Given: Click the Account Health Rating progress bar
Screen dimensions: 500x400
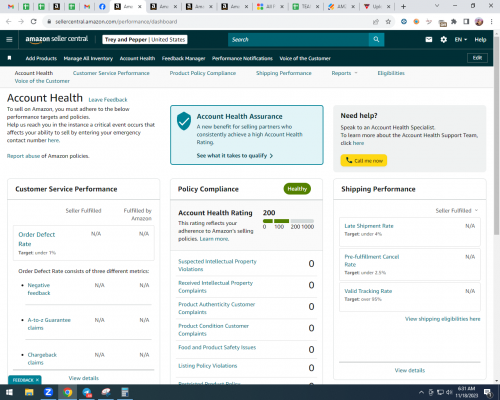Looking at the screenshot, I should [x=288, y=221].
